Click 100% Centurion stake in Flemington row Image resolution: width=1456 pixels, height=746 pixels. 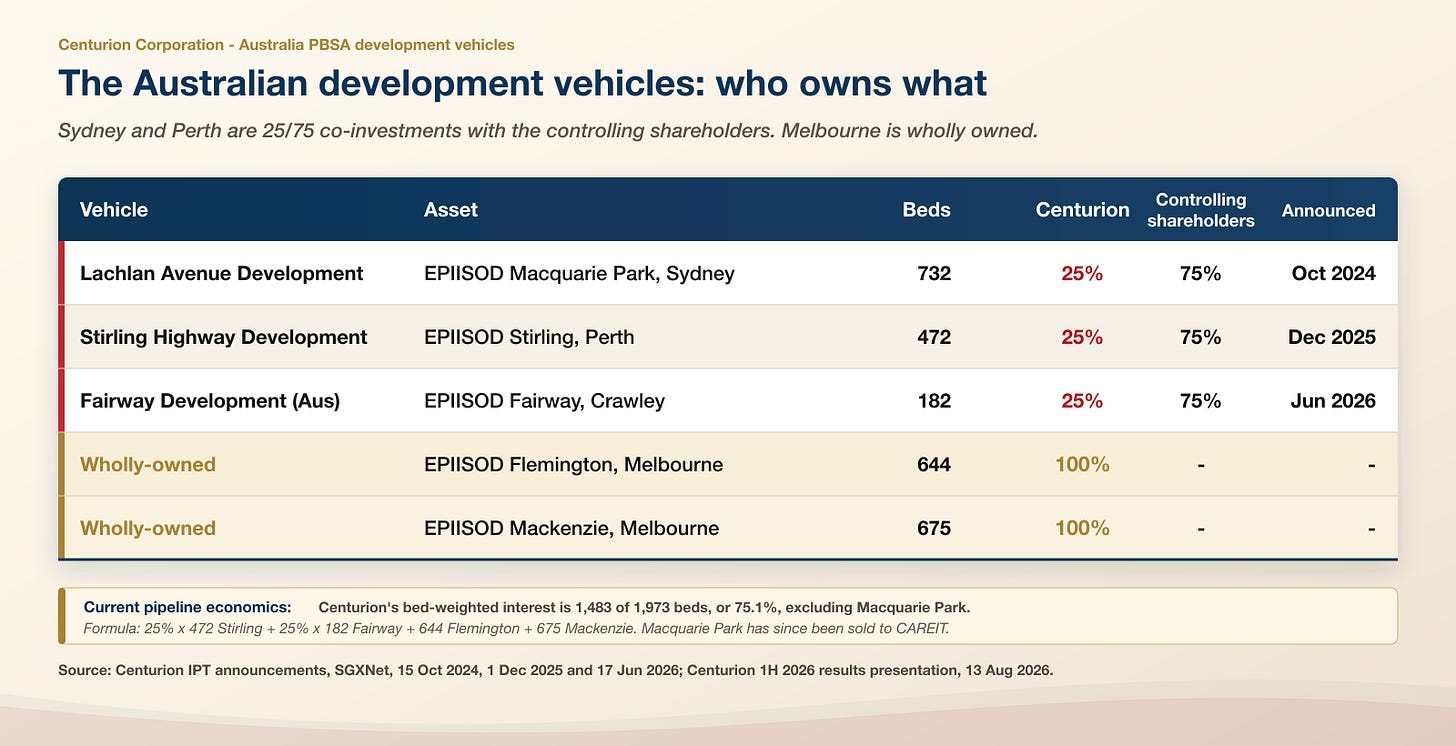click(1082, 464)
